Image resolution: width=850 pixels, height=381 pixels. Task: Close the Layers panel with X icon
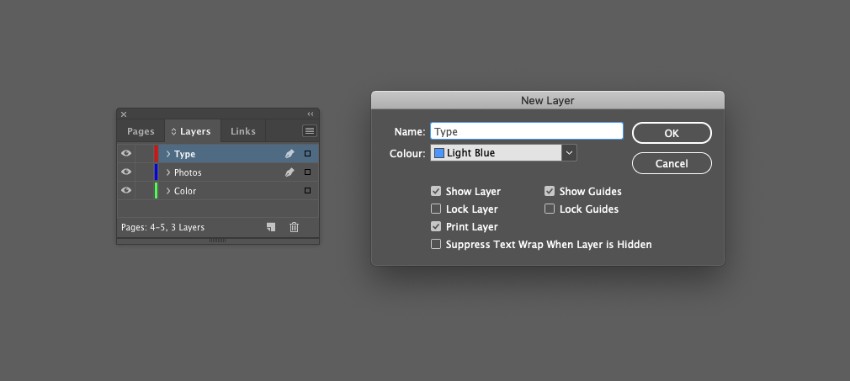(124, 114)
